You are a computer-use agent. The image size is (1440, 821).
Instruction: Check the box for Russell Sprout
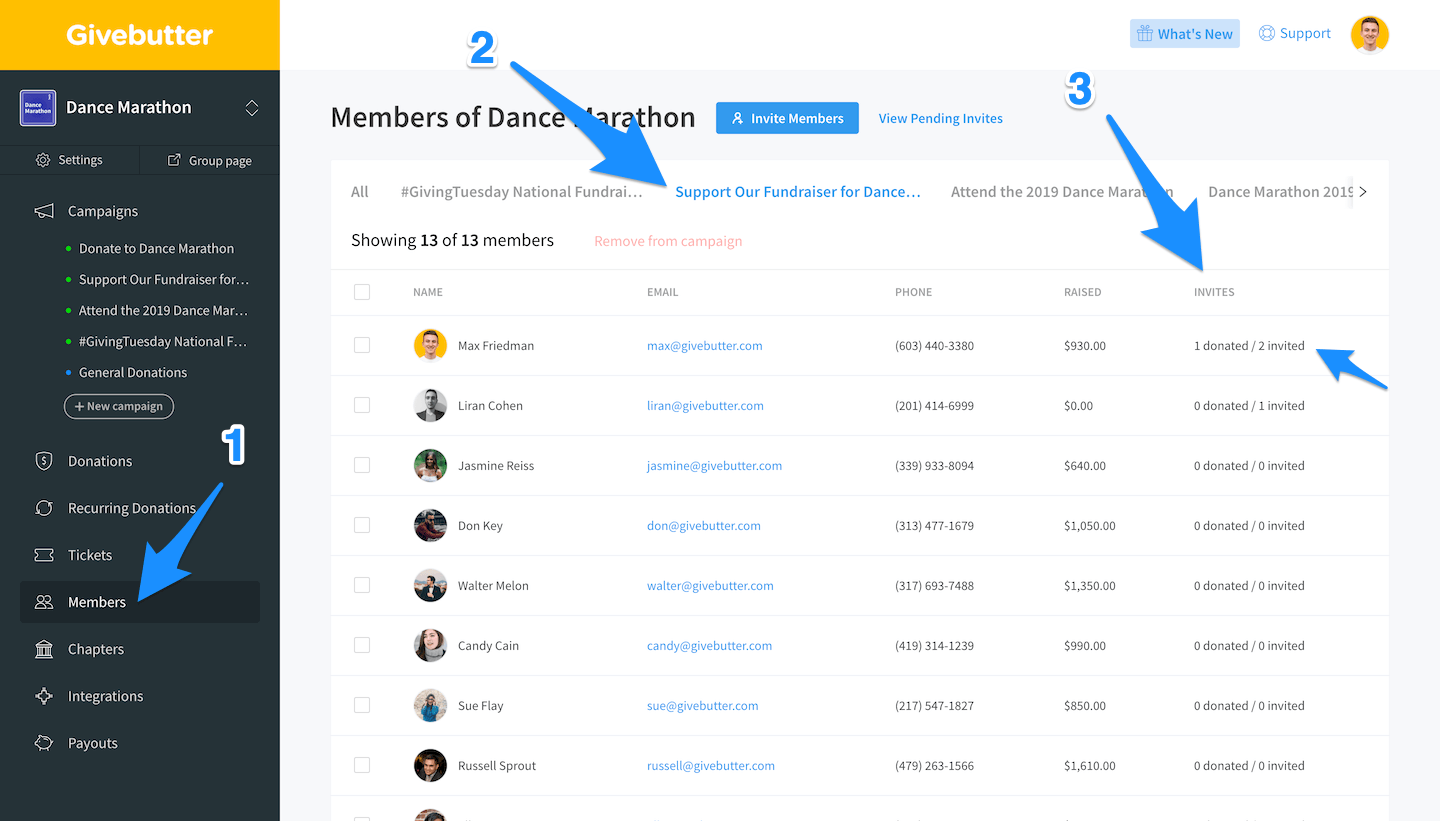[x=362, y=765]
